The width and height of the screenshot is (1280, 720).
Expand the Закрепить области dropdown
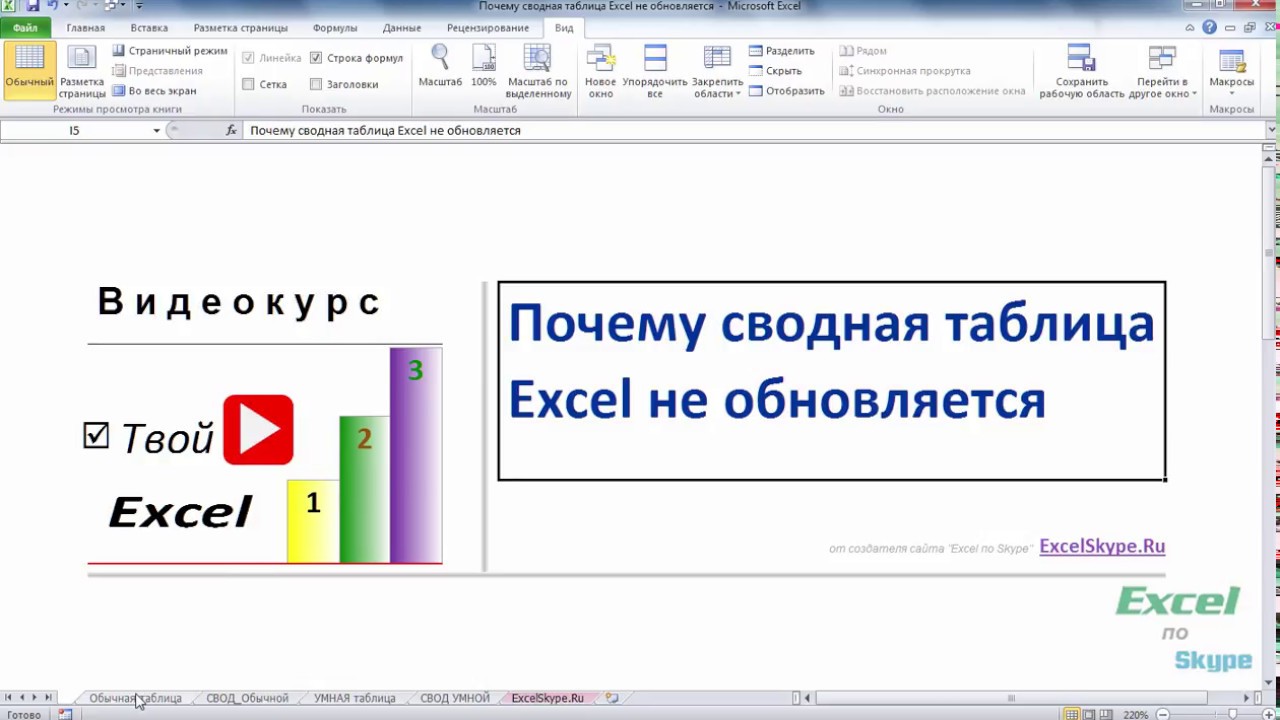tap(717, 70)
